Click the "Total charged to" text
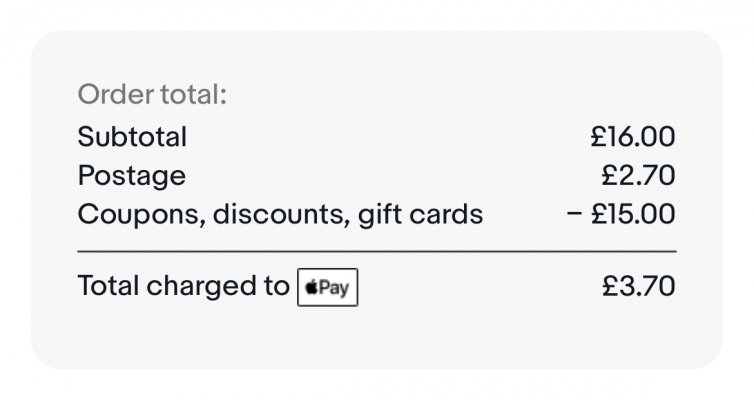This screenshot has width=754, height=400. [x=183, y=286]
